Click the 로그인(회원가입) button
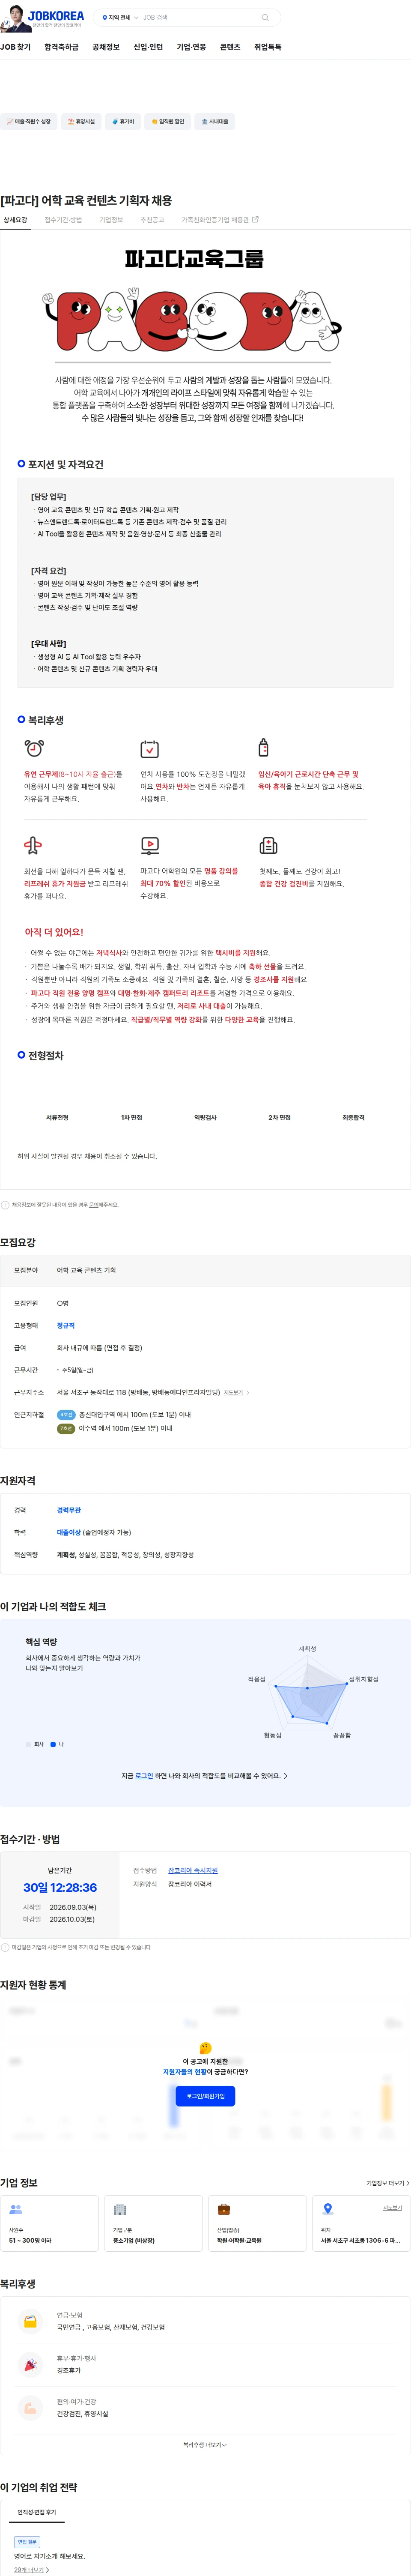411x2576 pixels. (x=205, y=2096)
